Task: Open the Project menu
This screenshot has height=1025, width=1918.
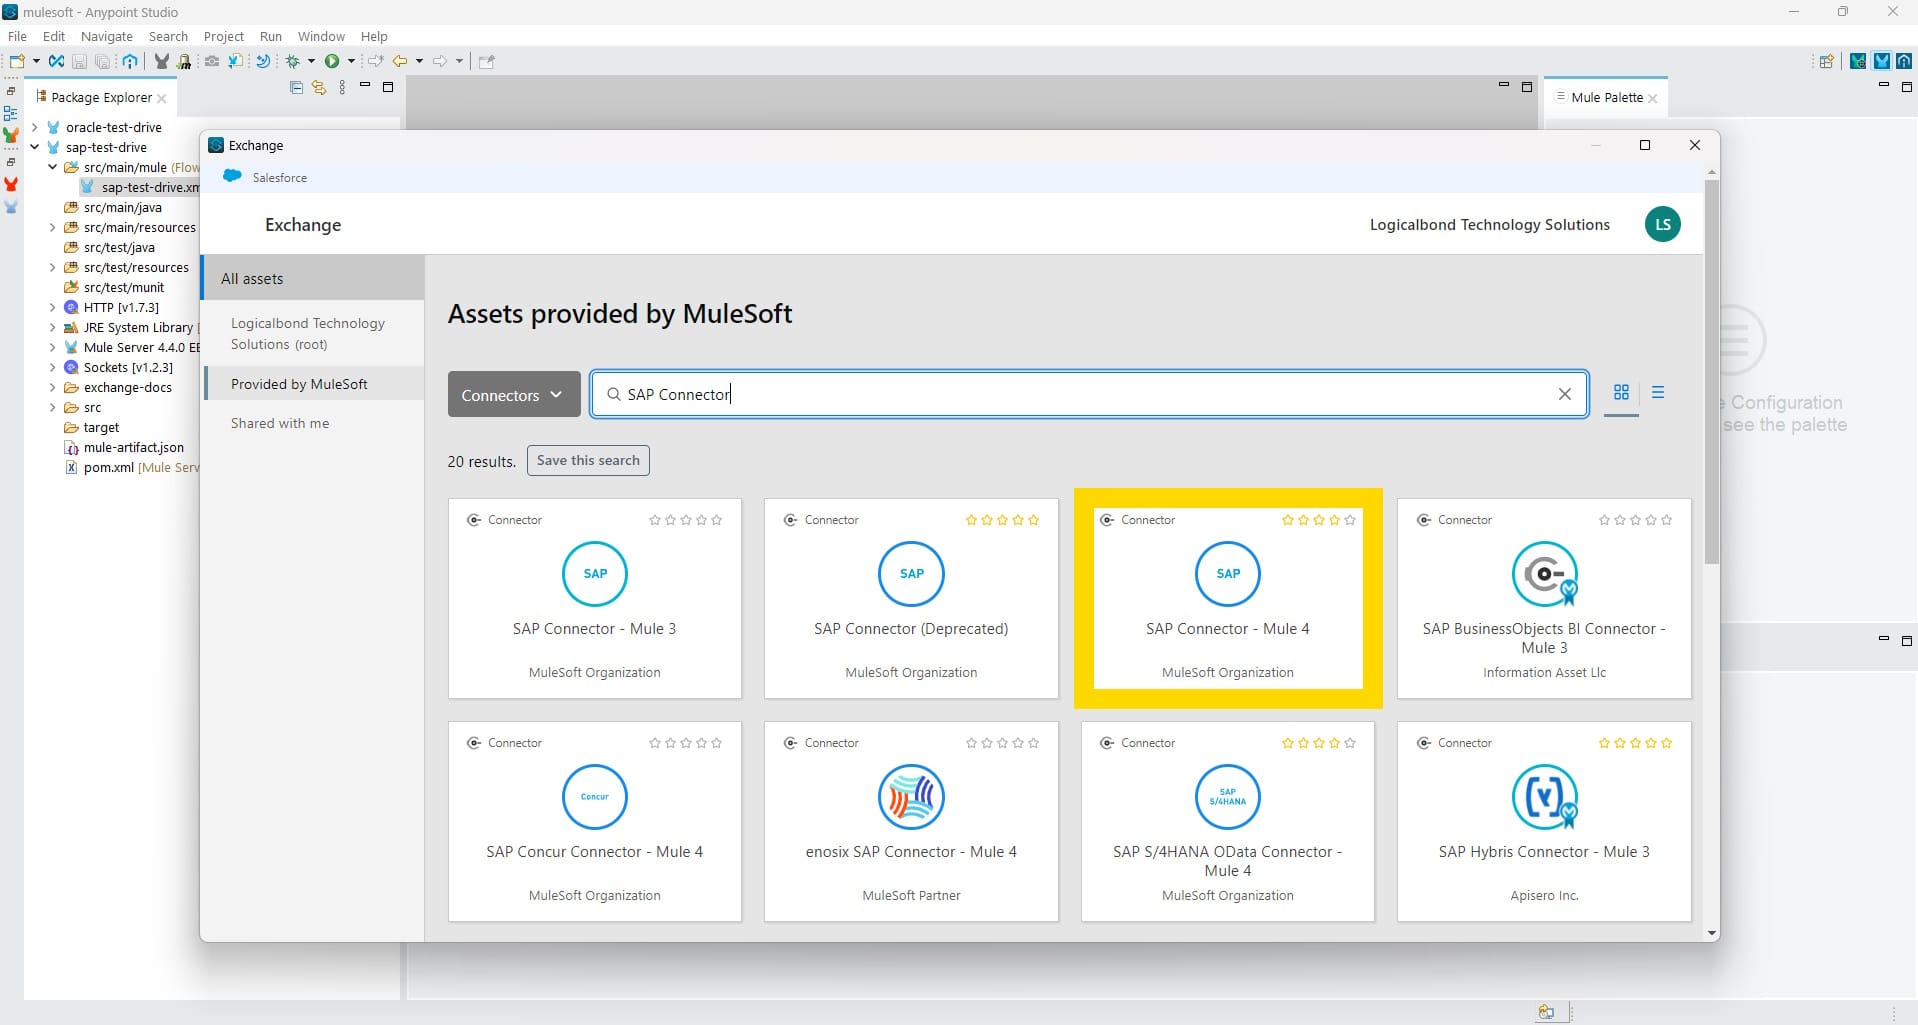Action: pos(223,36)
